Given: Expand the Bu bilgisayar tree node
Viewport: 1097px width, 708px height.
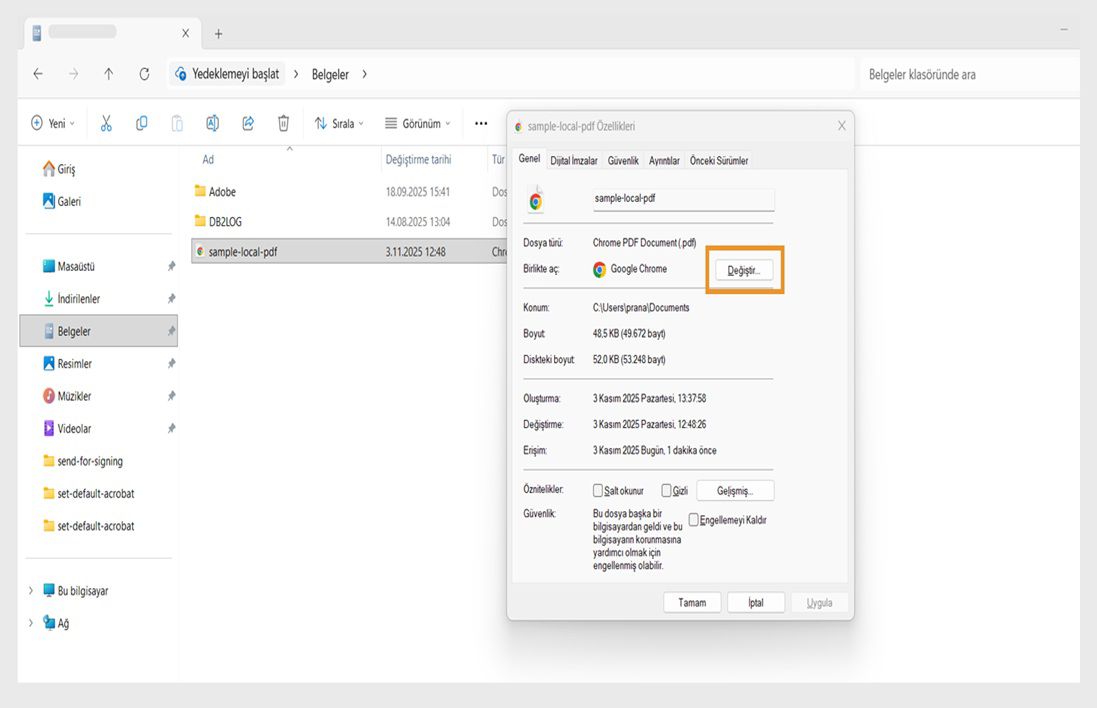Looking at the screenshot, I should (x=31, y=591).
